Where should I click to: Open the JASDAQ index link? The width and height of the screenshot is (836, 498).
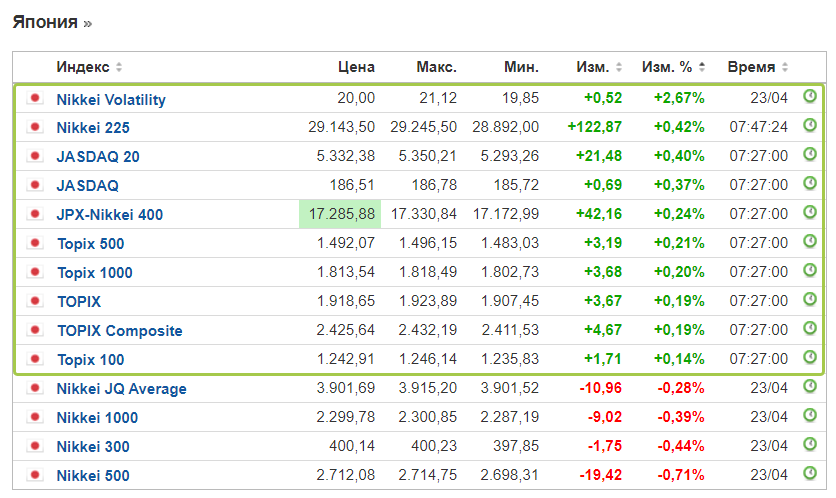[x=87, y=186]
